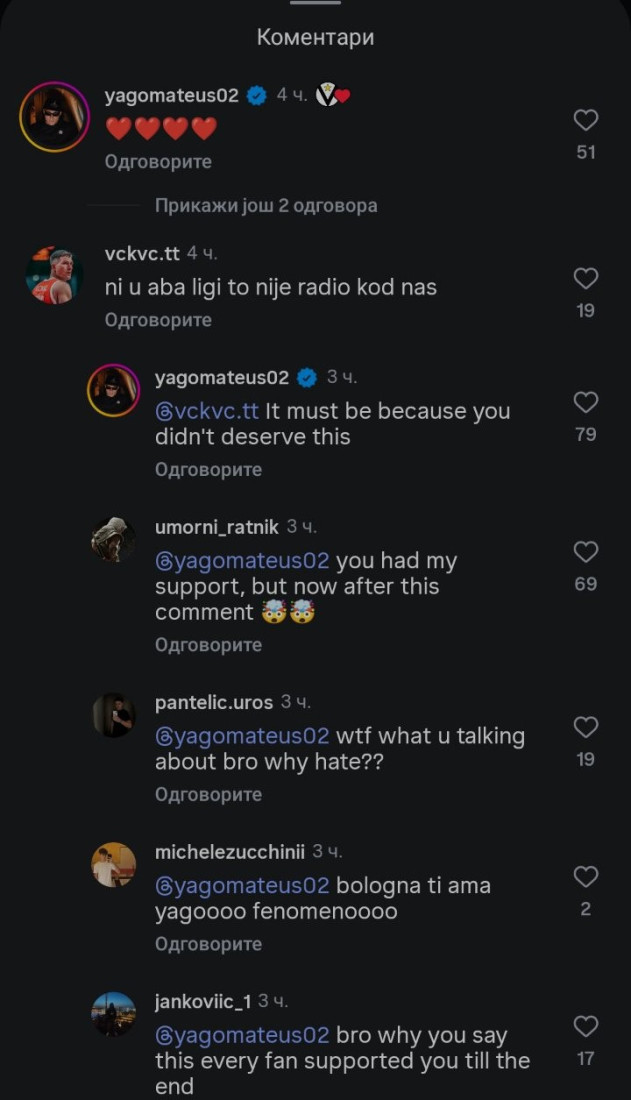Like yagomateus02's hearts comment

pyautogui.click(x=586, y=121)
